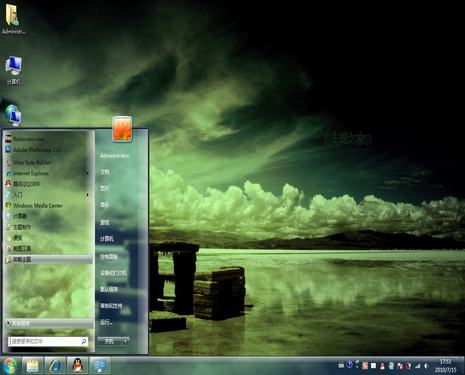Expand the Internet Explorer jump list arrow

(88, 173)
